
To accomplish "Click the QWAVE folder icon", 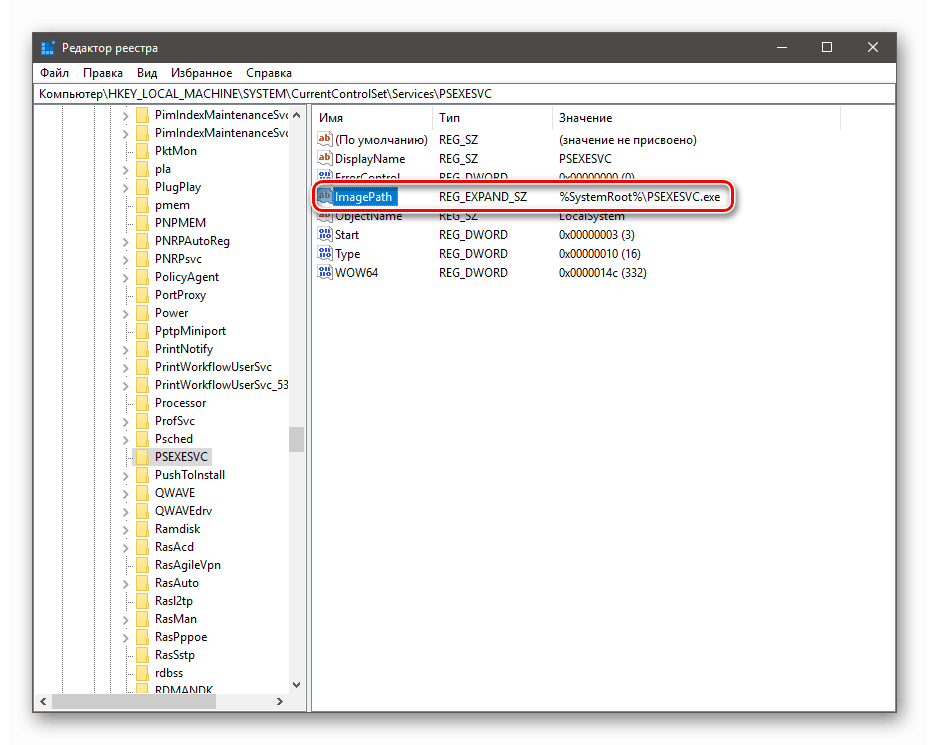I will tap(142, 493).
